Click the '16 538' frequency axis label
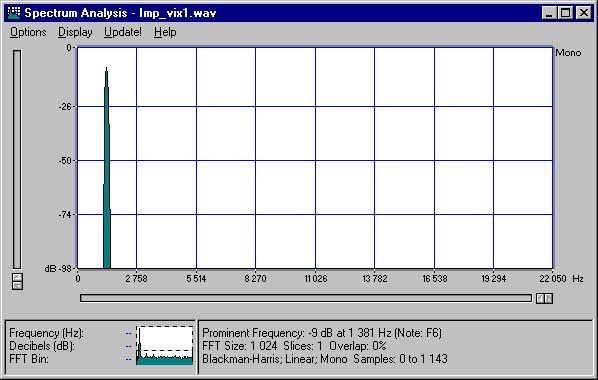 coord(434,279)
